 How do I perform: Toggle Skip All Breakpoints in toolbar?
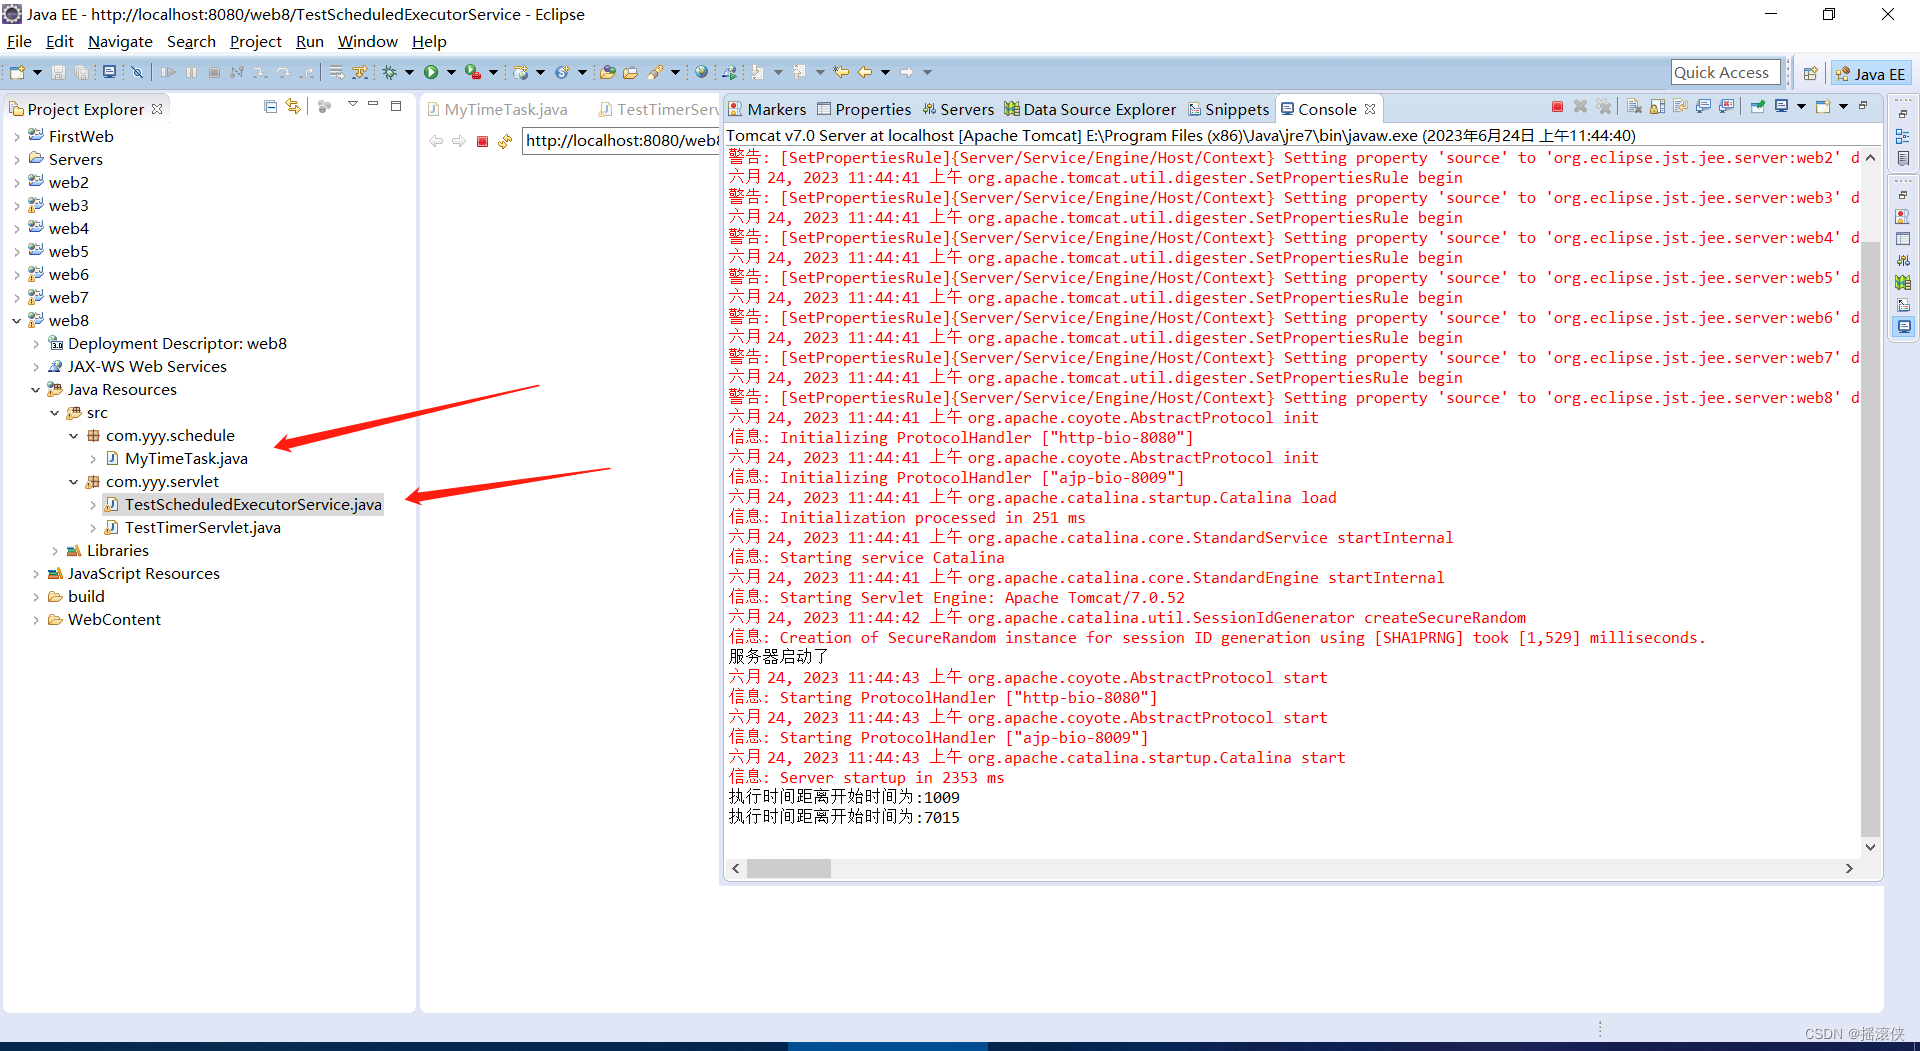pos(137,72)
